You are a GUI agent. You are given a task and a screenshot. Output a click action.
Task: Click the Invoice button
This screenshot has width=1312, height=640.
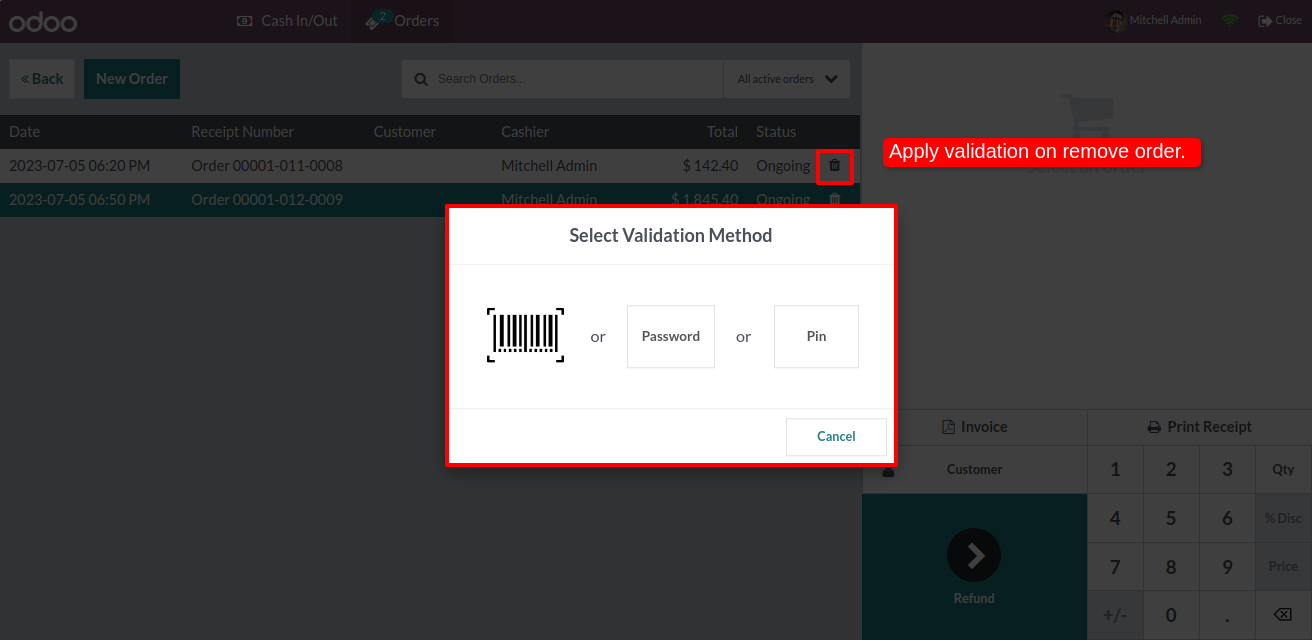click(x=975, y=427)
